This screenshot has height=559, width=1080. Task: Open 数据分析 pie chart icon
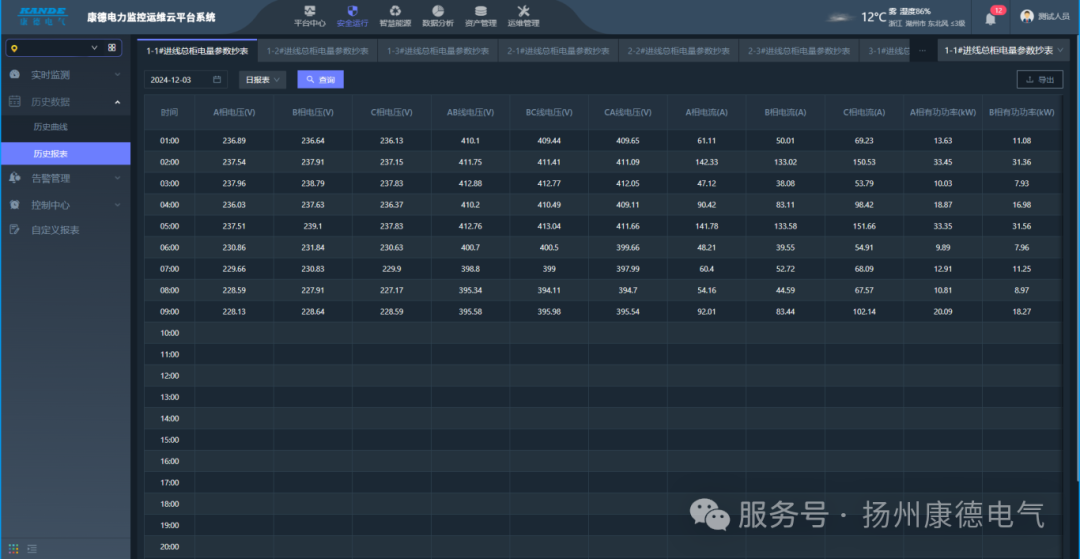coord(438,11)
